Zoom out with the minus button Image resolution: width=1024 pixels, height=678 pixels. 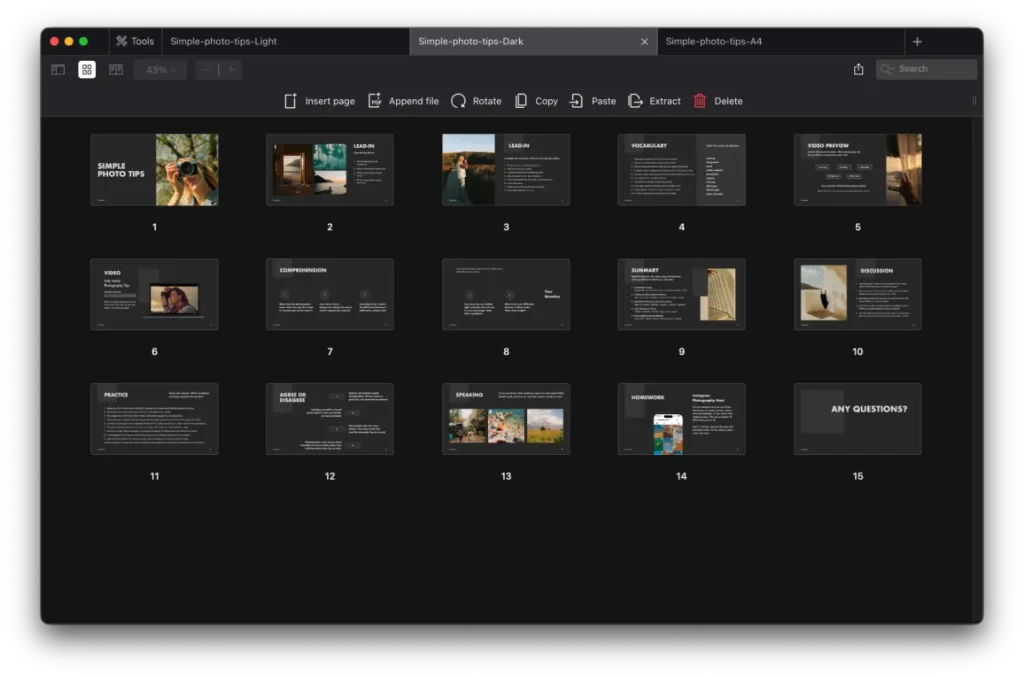point(206,69)
